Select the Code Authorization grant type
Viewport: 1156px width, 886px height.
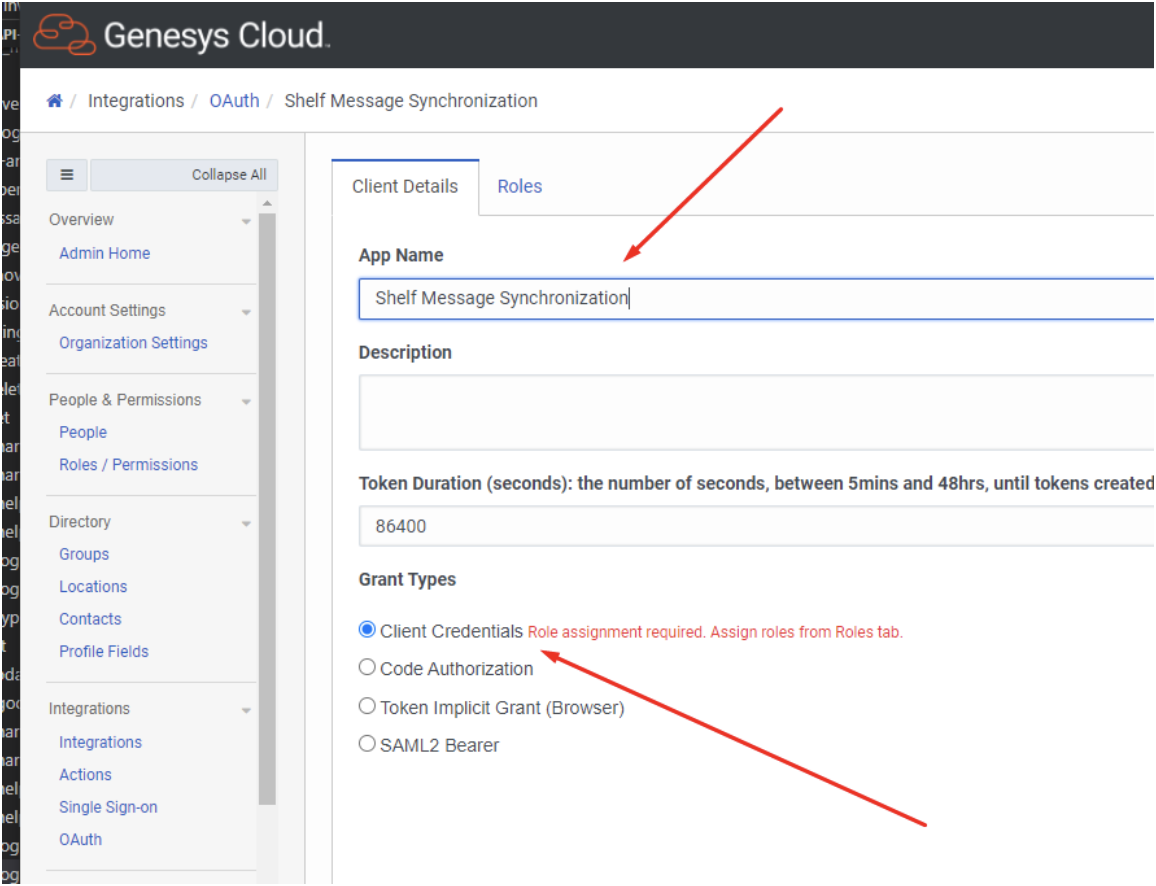(367, 667)
